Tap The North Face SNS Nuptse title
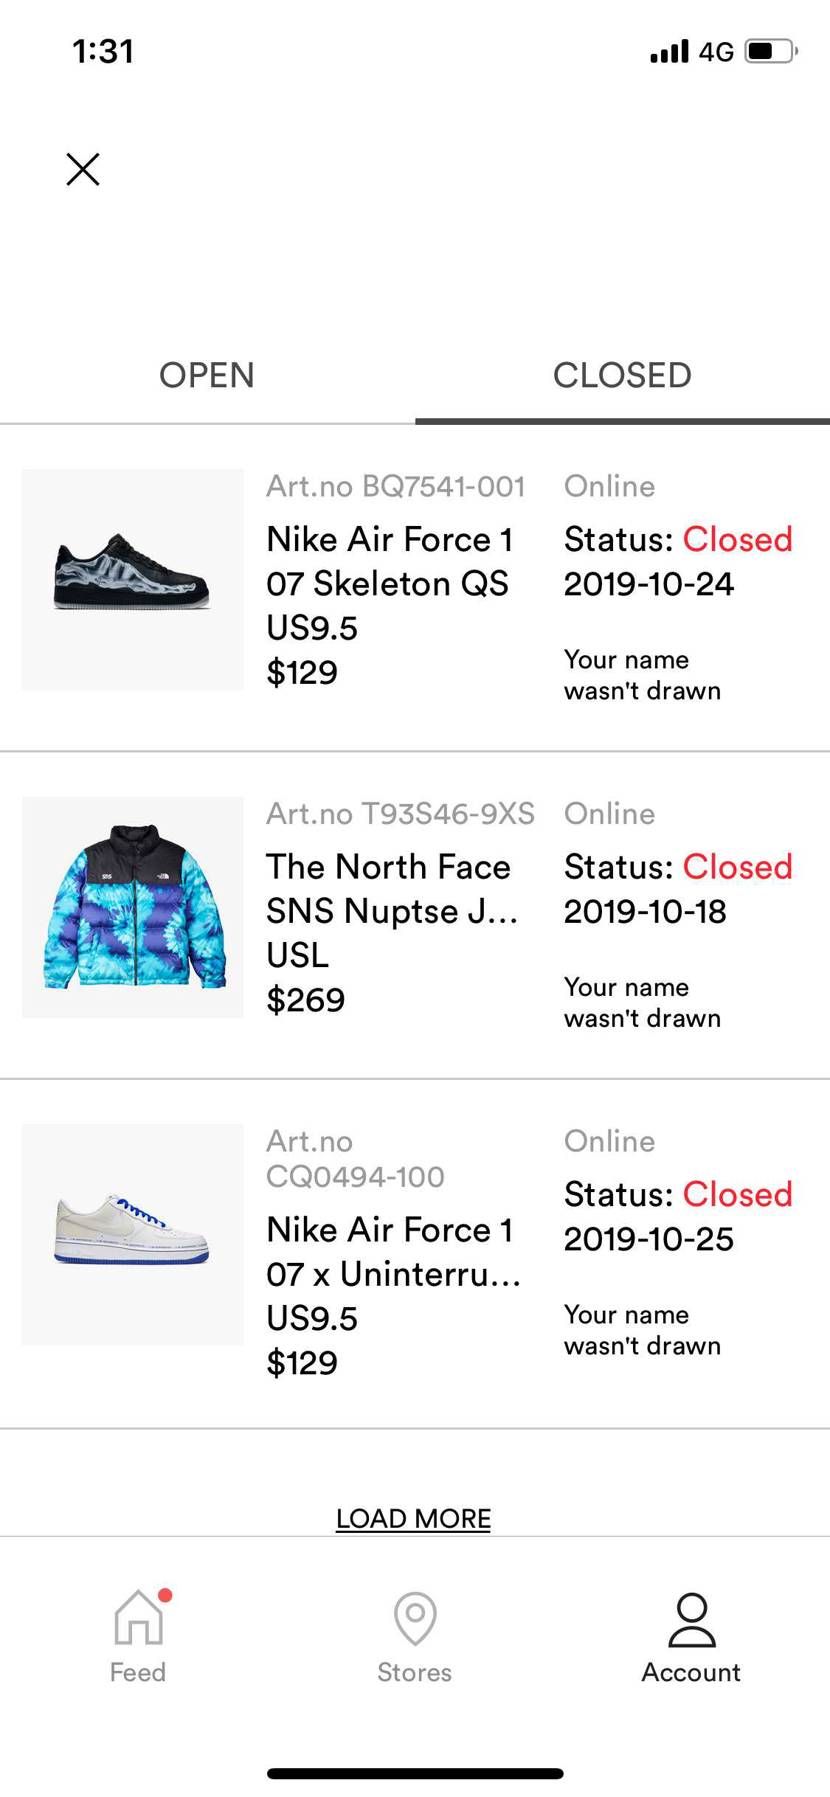The width and height of the screenshot is (830, 1797). tap(391, 888)
